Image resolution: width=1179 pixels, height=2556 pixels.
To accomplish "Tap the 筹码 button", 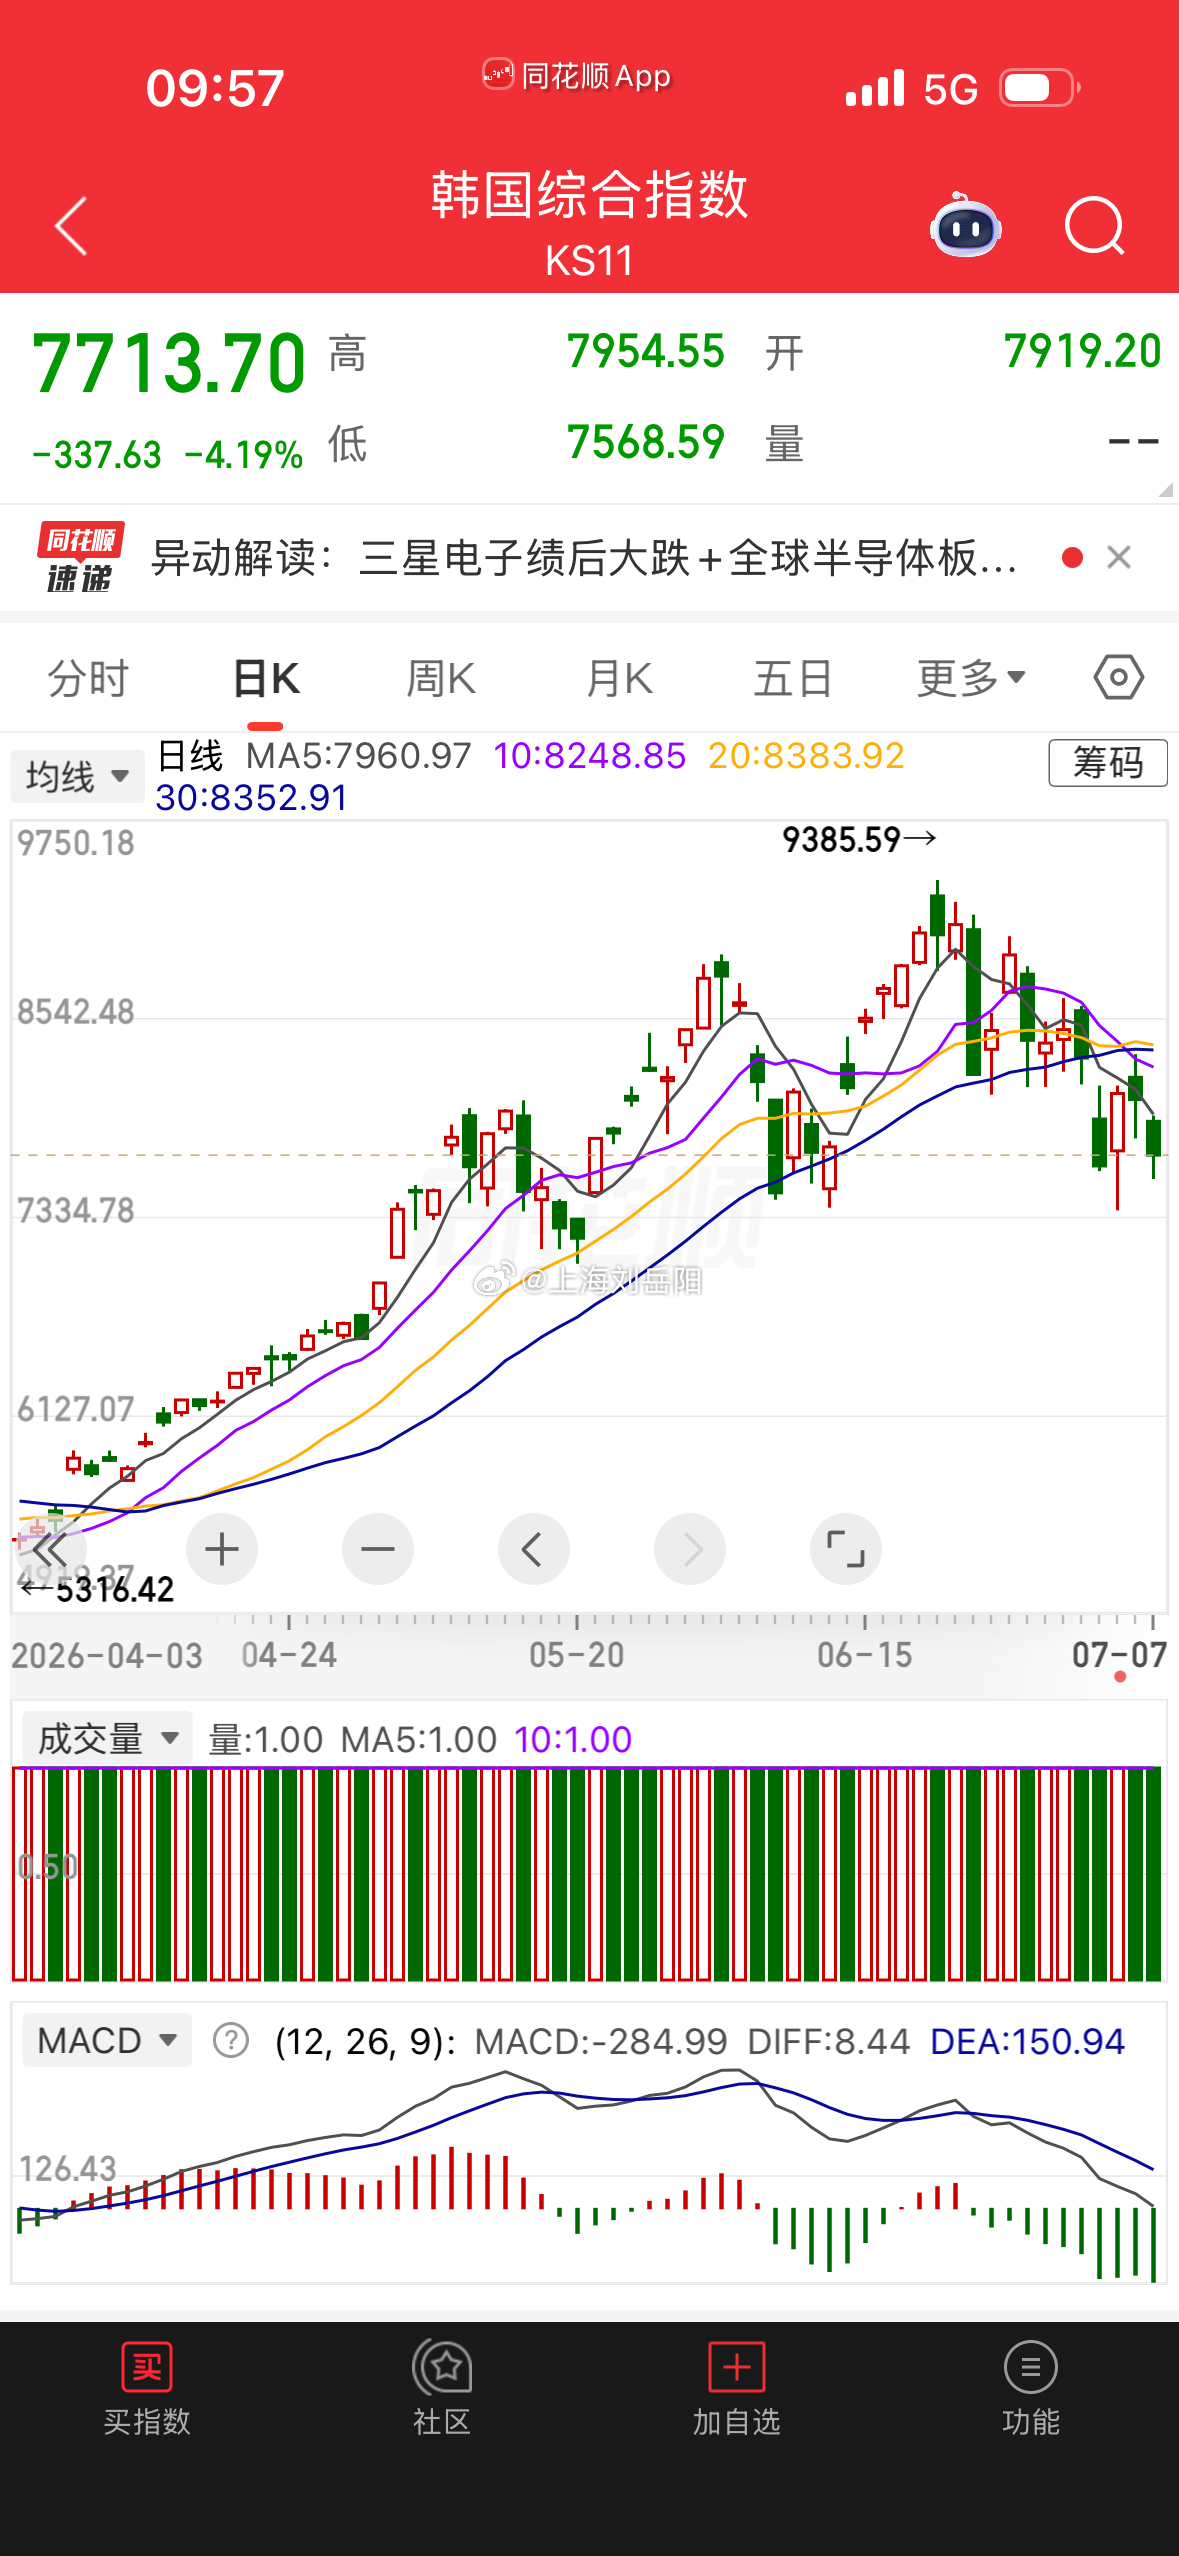I will click(1108, 763).
